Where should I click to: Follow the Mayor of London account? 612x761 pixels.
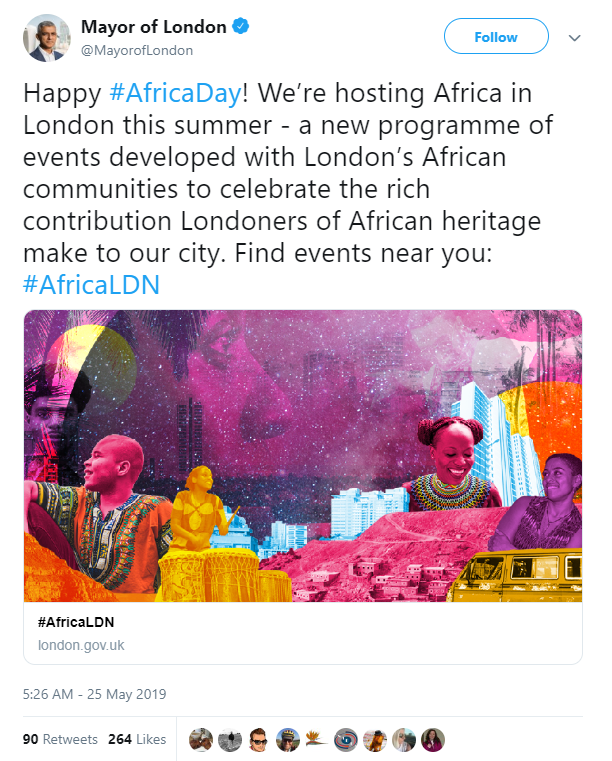(496, 36)
